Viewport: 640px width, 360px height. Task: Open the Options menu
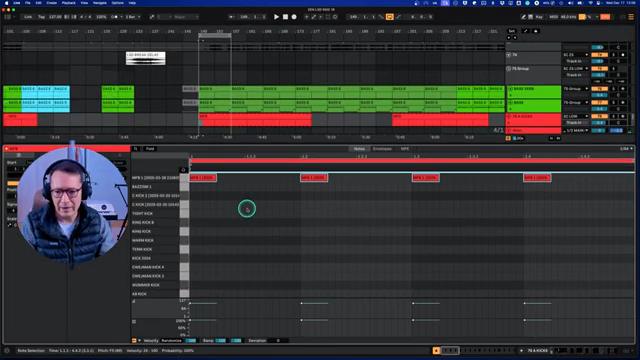[x=118, y=3]
